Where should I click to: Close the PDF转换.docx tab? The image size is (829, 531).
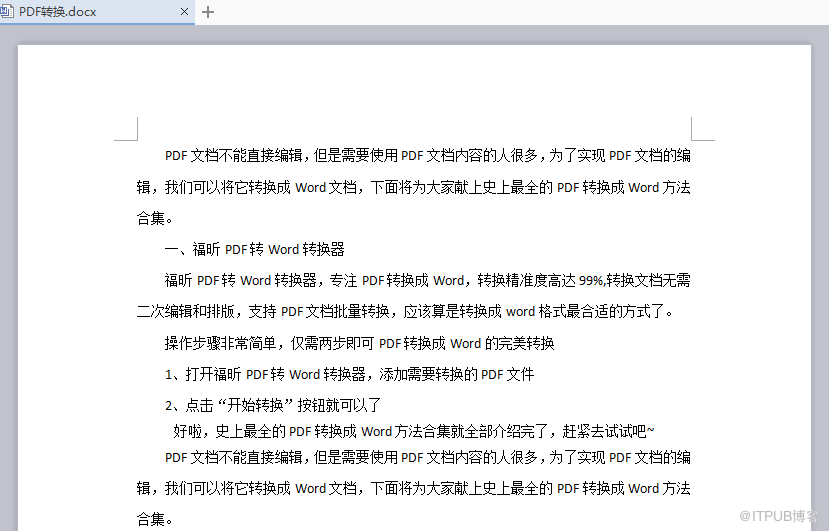point(184,11)
